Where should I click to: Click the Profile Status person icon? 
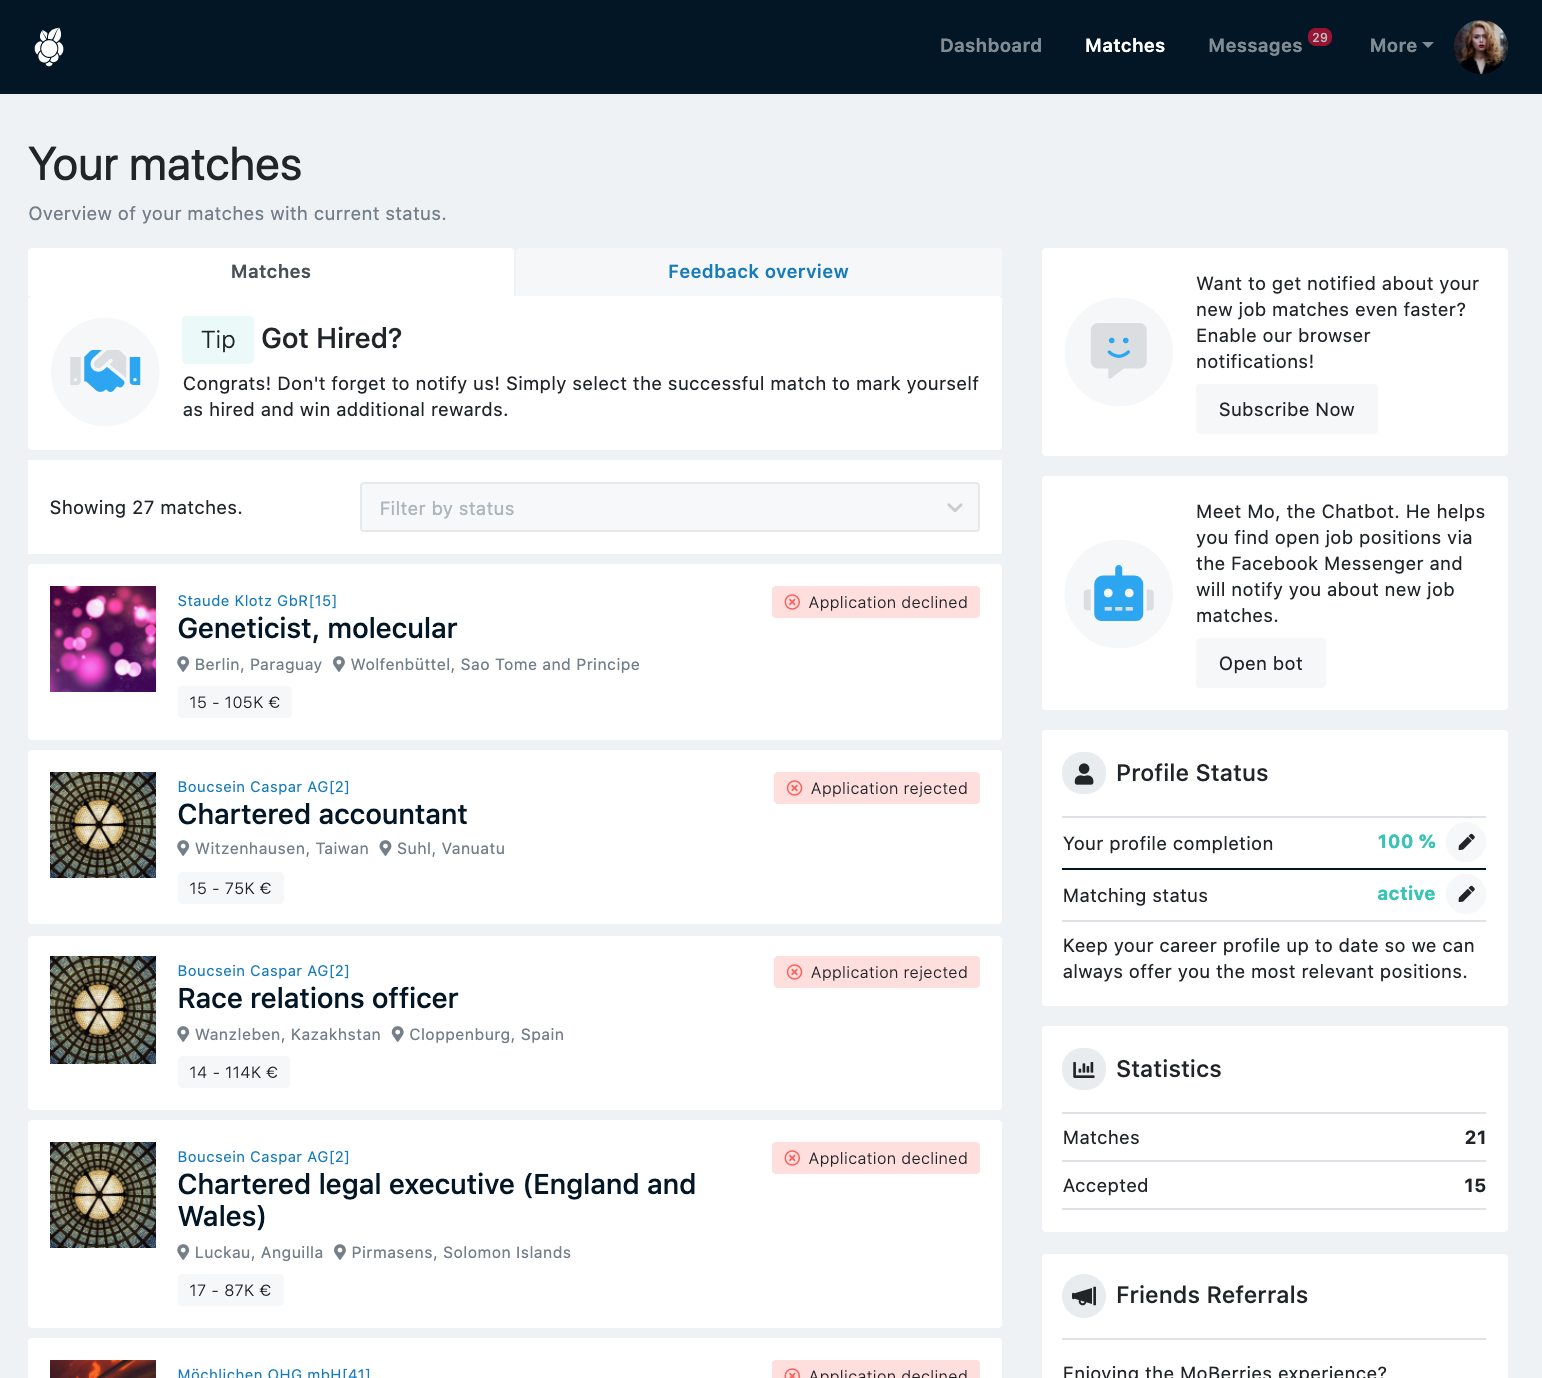1084,773
